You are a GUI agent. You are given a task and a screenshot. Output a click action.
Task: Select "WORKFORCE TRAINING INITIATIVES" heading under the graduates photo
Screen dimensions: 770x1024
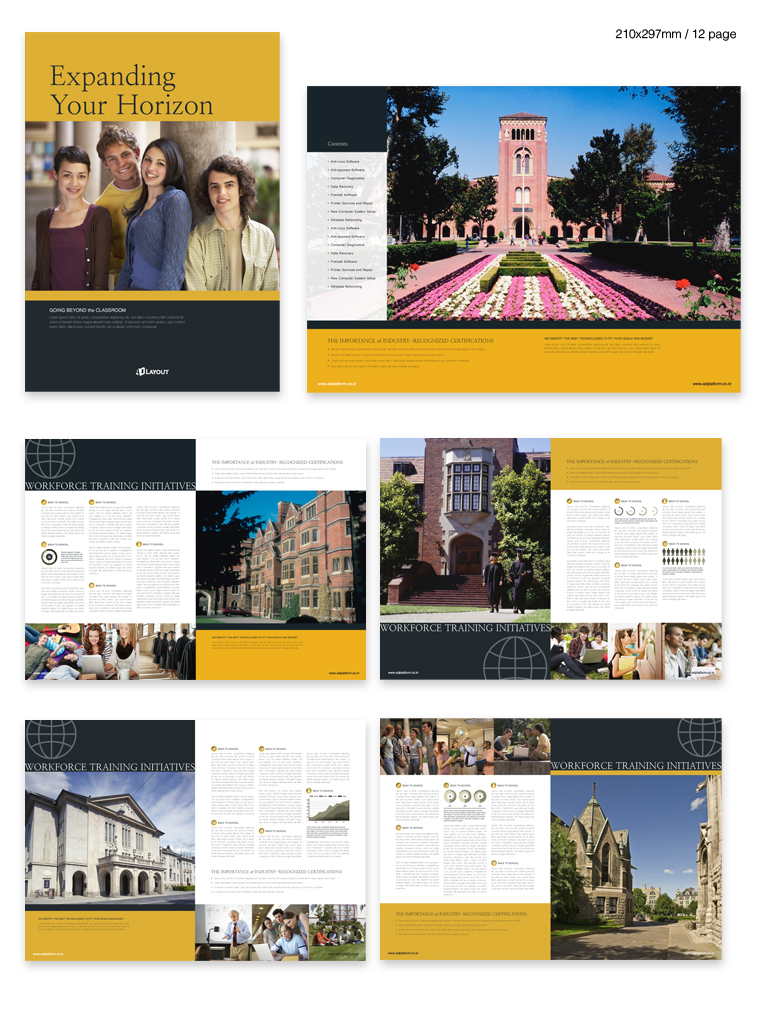[465, 628]
